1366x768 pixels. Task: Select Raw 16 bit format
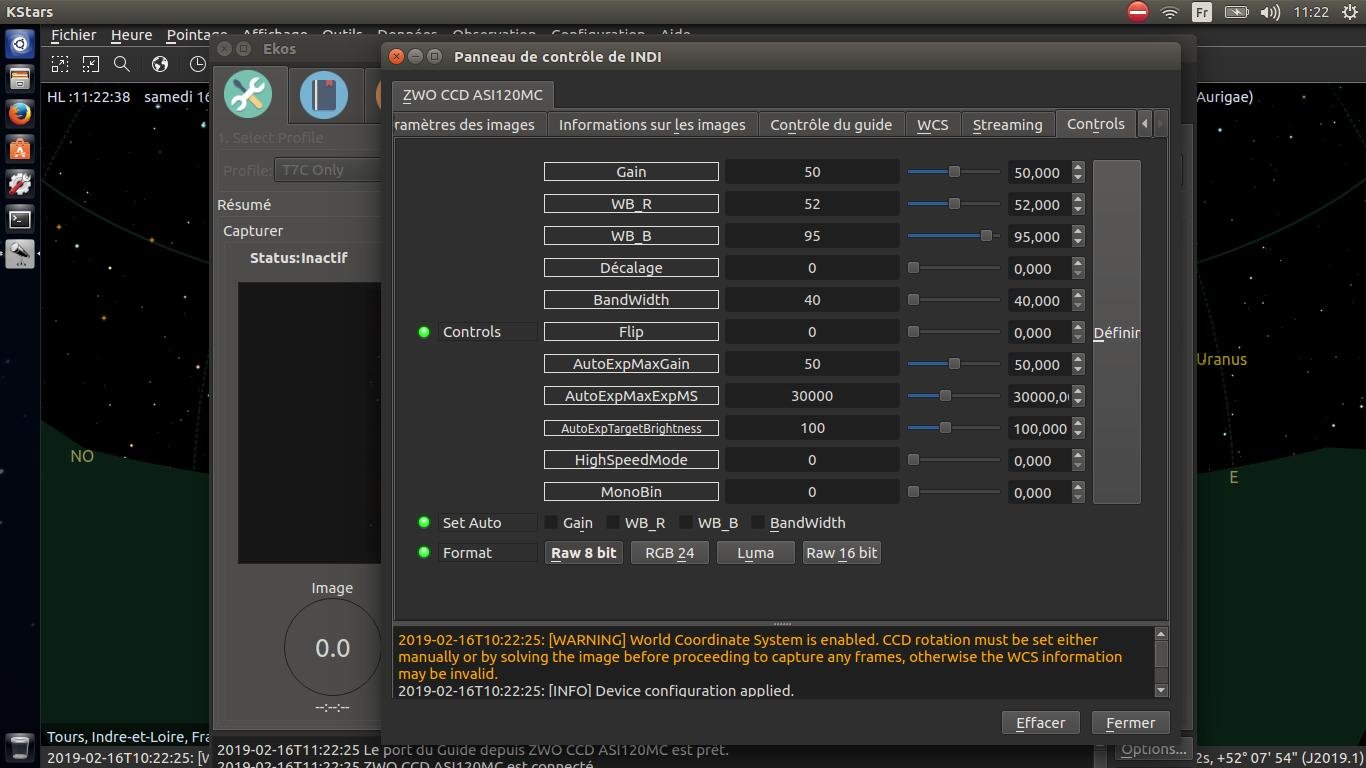(x=842, y=553)
